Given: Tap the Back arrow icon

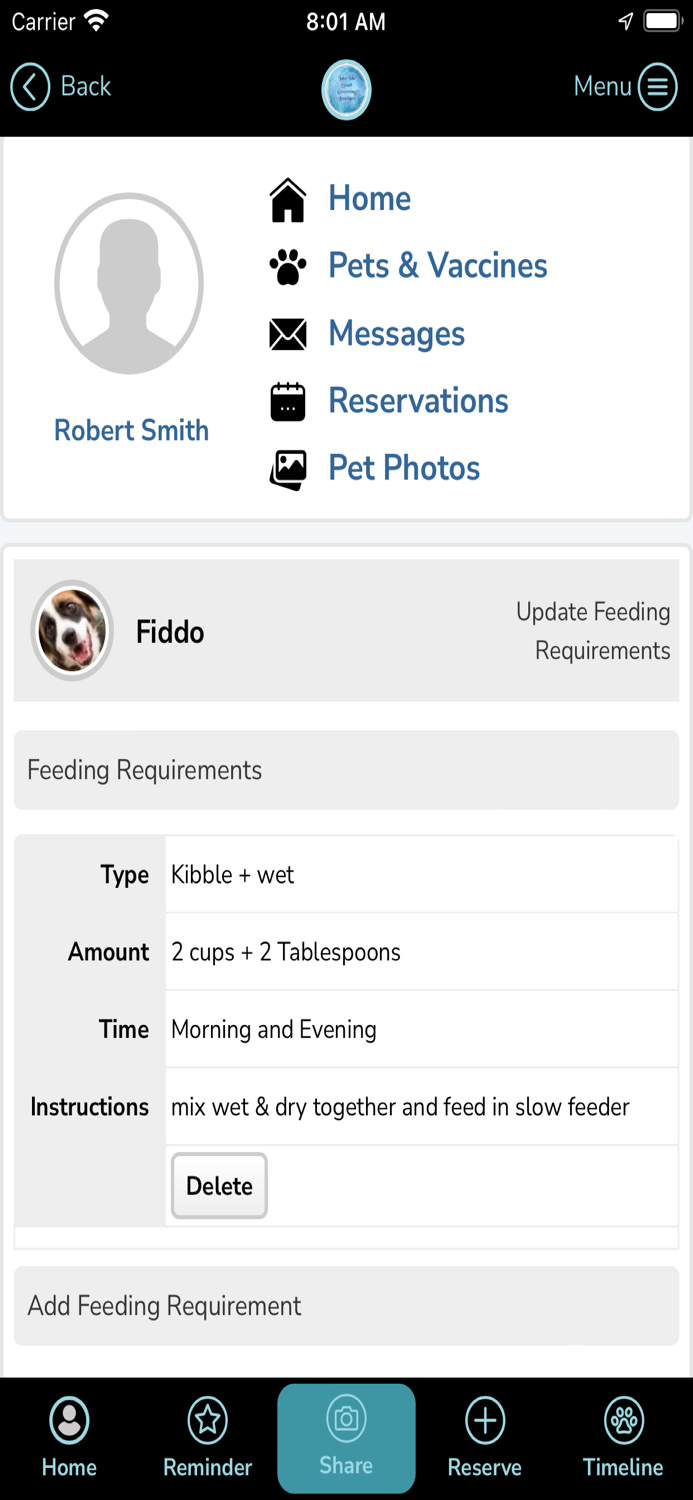Looking at the screenshot, I should click(x=30, y=87).
